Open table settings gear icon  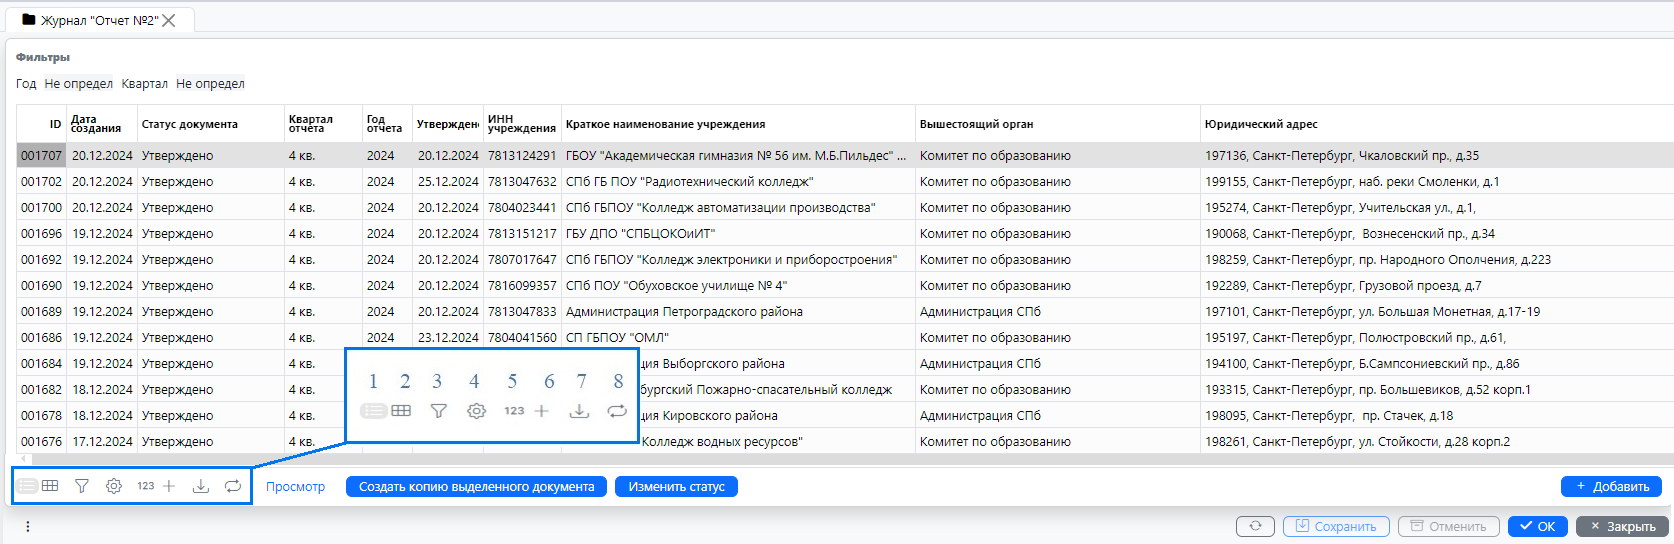pos(114,486)
